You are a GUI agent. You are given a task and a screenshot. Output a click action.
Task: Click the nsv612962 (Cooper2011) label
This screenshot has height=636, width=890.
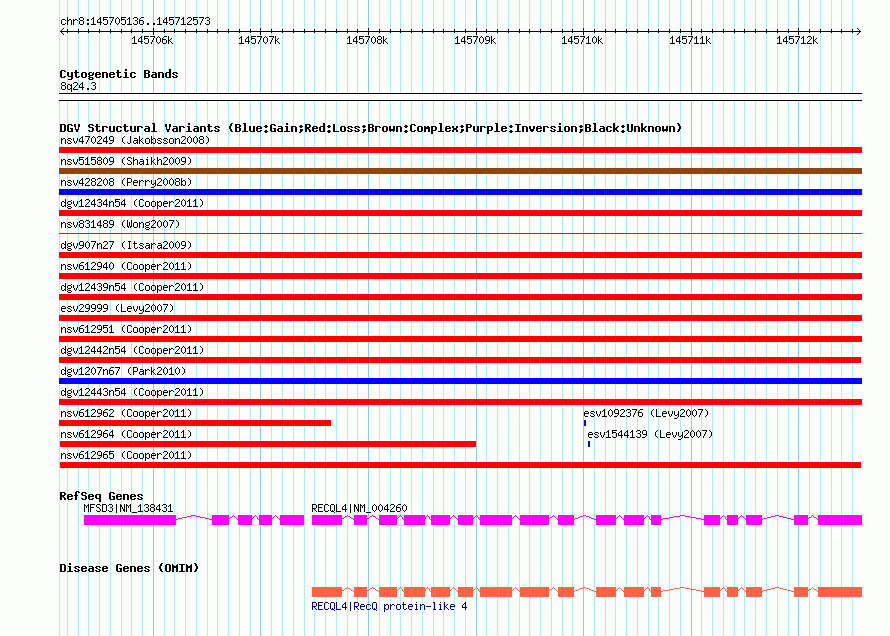tap(126, 413)
